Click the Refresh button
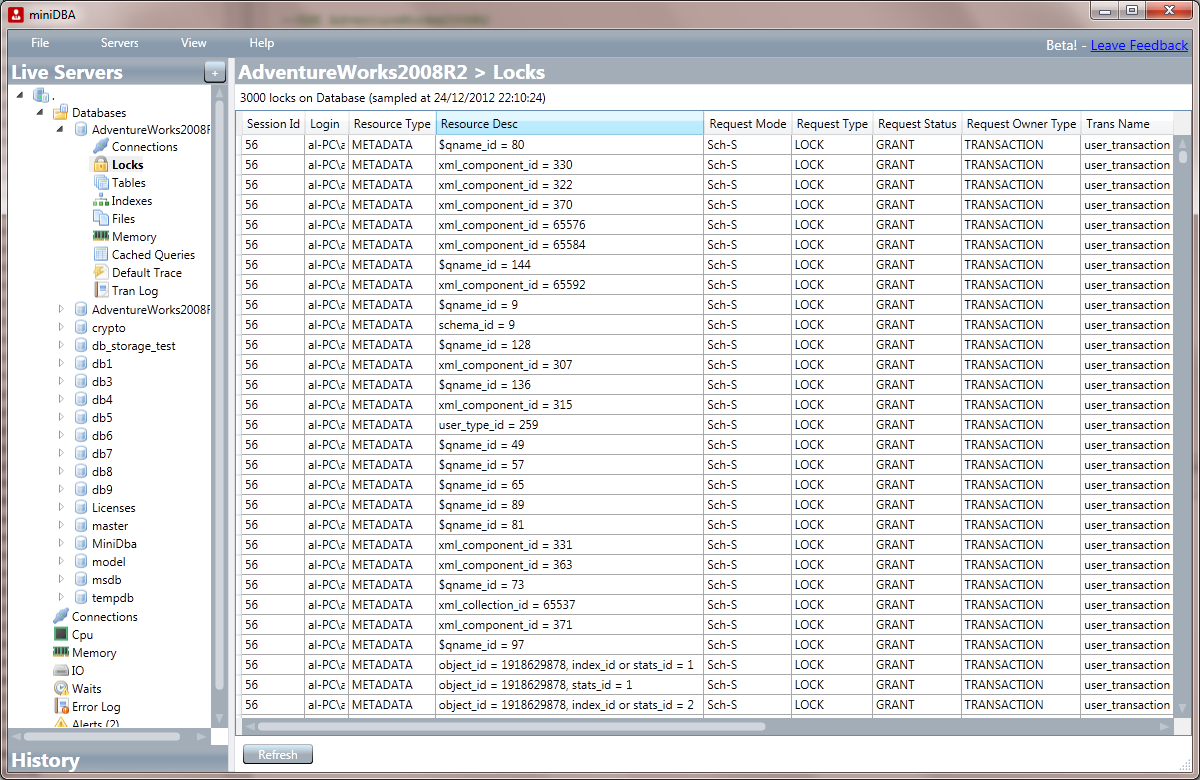This screenshot has width=1200, height=780. (278, 754)
